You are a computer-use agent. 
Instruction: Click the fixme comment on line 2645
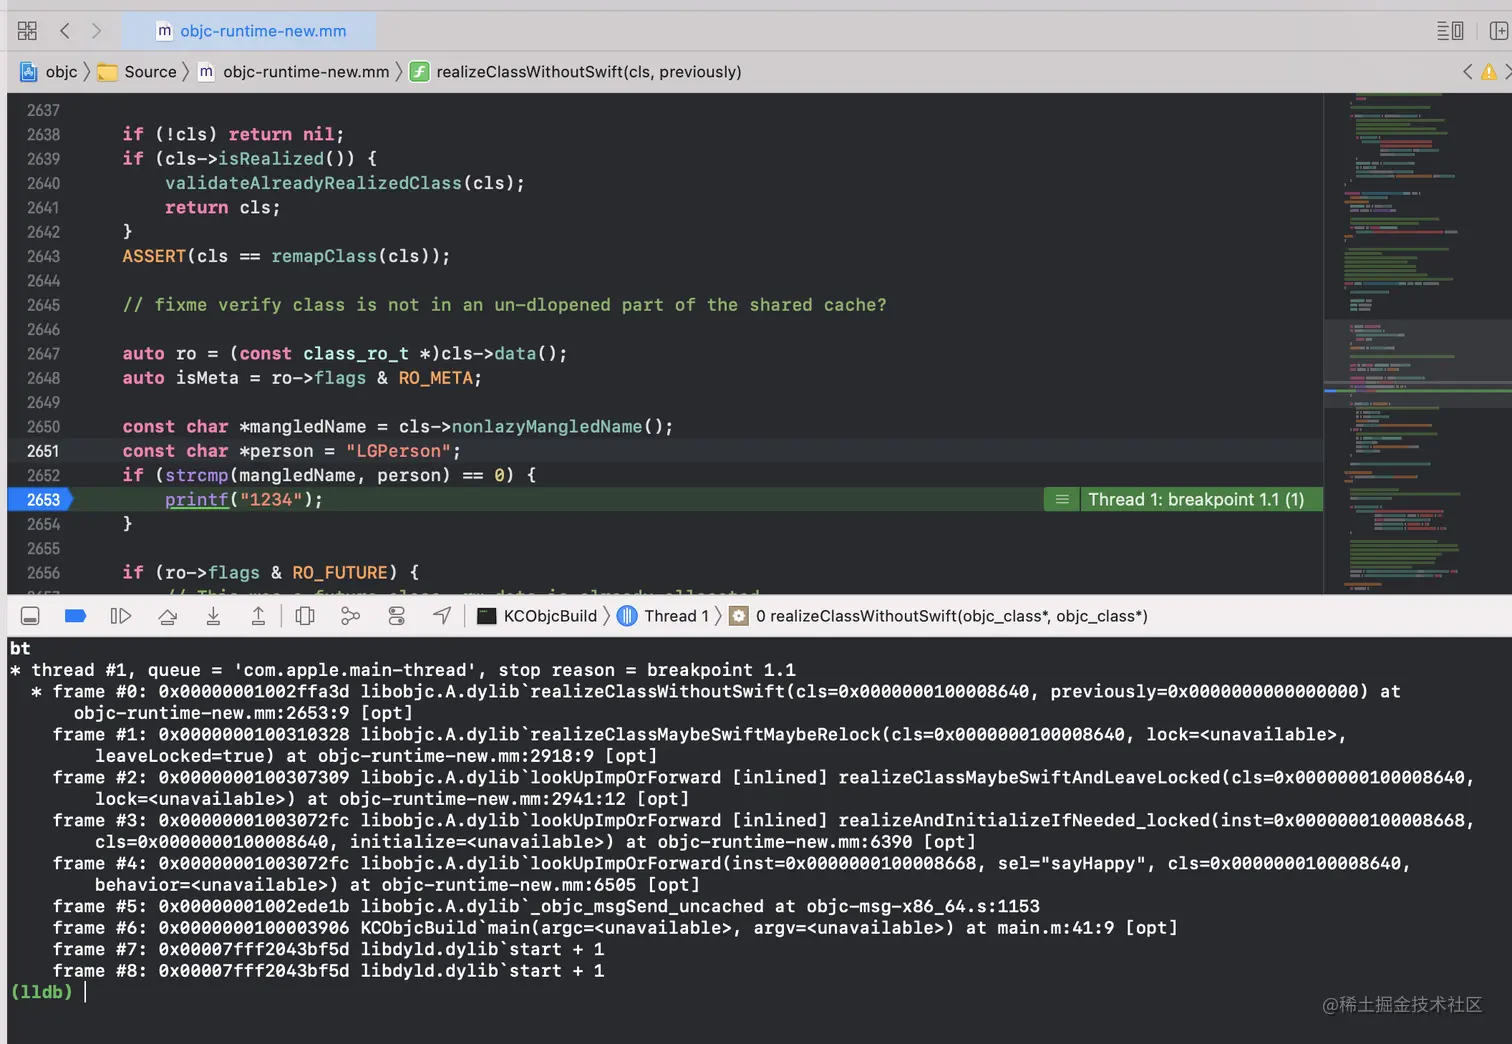[x=504, y=305]
